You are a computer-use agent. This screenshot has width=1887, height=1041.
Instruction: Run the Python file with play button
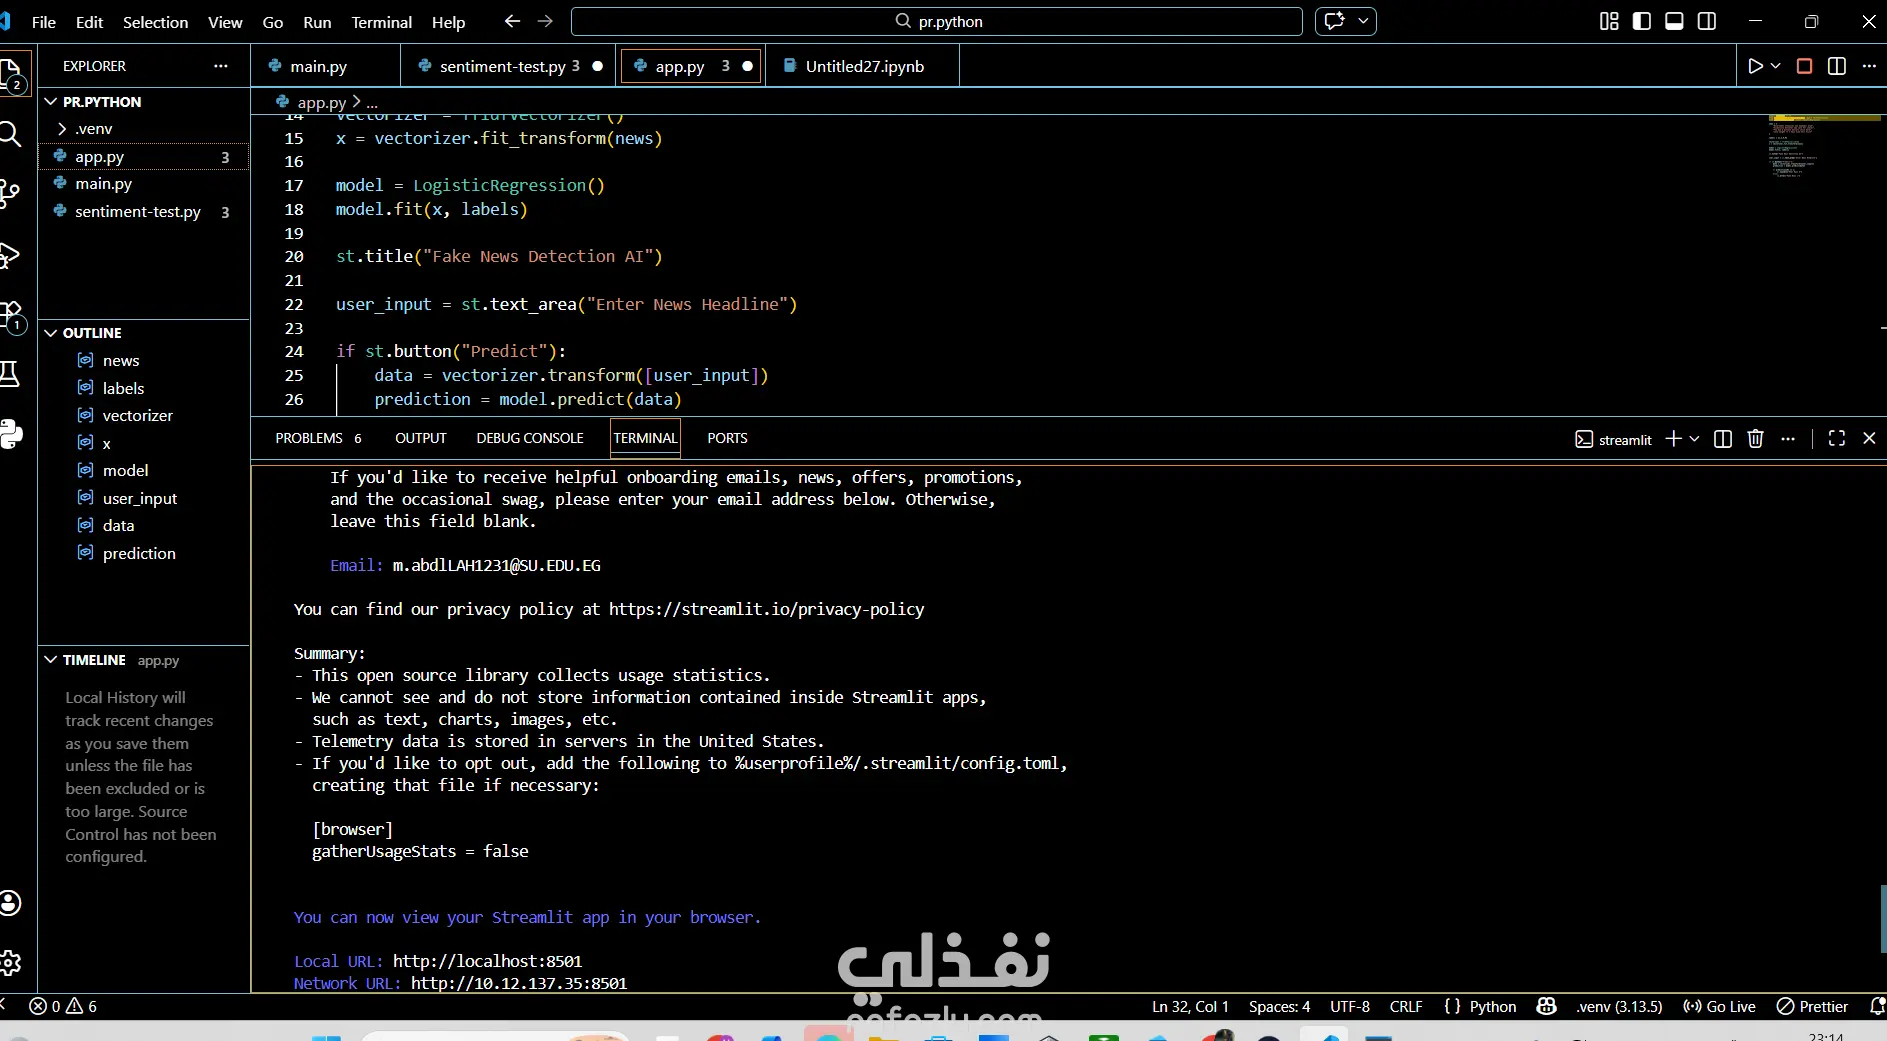[x=1755, y=66]
